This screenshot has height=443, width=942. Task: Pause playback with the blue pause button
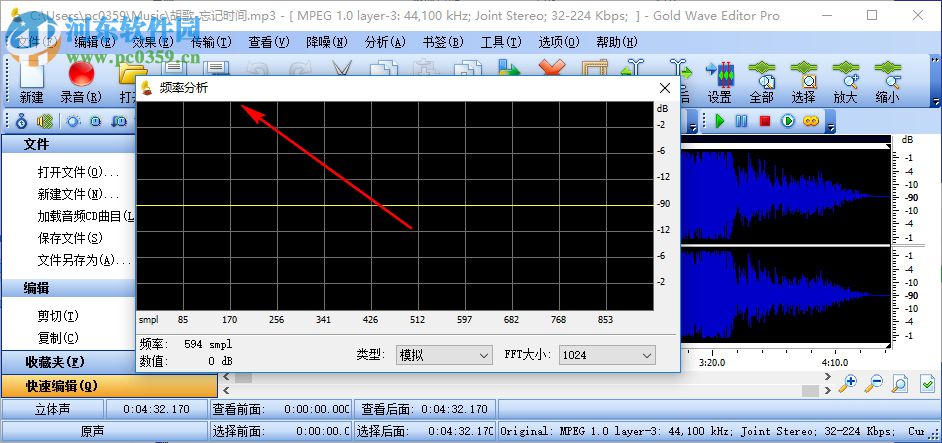tap(742, 121)
